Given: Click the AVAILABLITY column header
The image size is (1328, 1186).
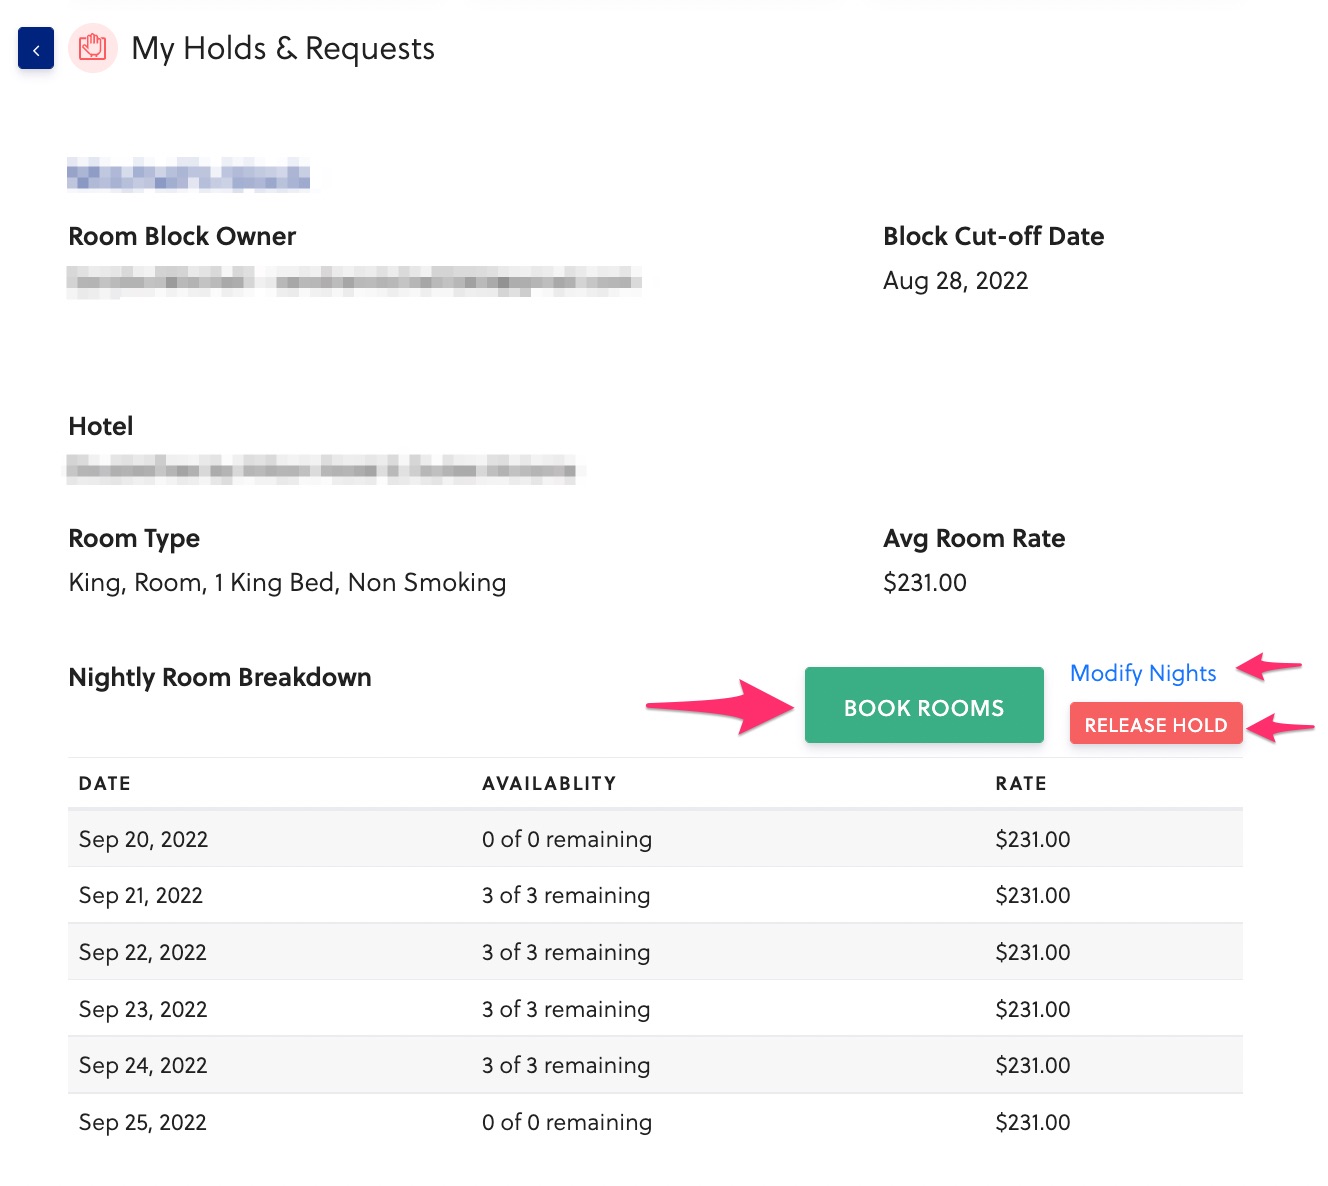Looking at the screenshot, I should coord(549,783).
